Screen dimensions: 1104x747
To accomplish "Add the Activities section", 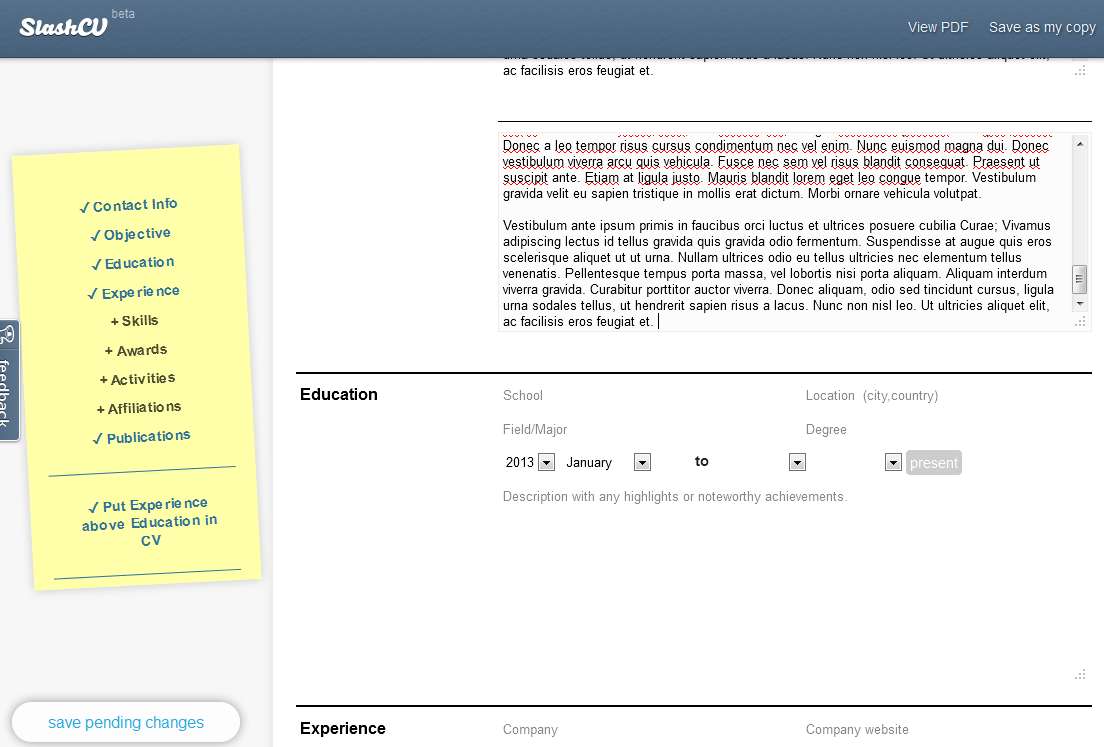I will pyautogui.click(x=137, y=379).
